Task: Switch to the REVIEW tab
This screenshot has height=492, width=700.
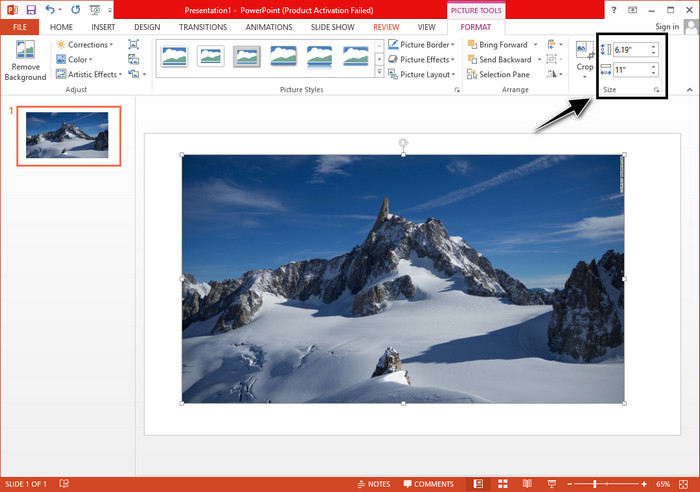Action: pos(386,27)
